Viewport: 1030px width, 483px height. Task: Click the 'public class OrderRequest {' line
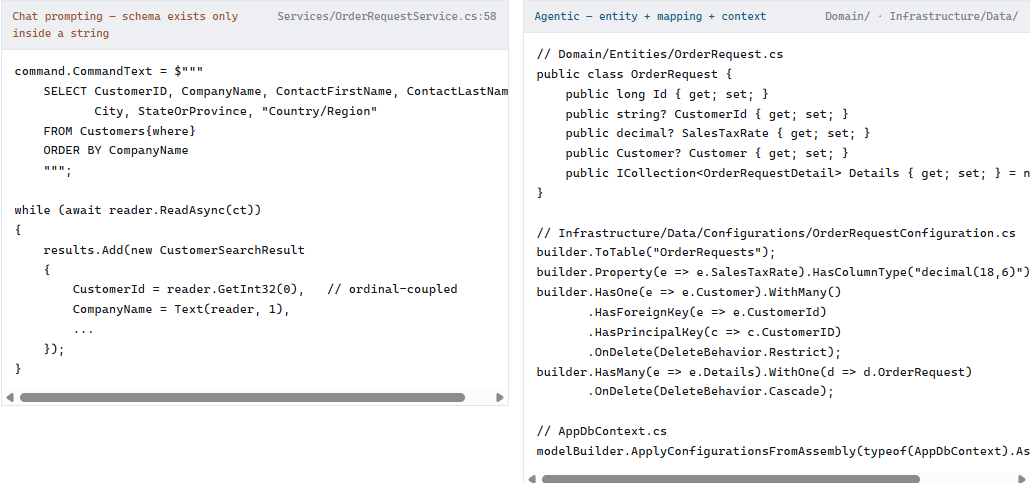[635, 74]
